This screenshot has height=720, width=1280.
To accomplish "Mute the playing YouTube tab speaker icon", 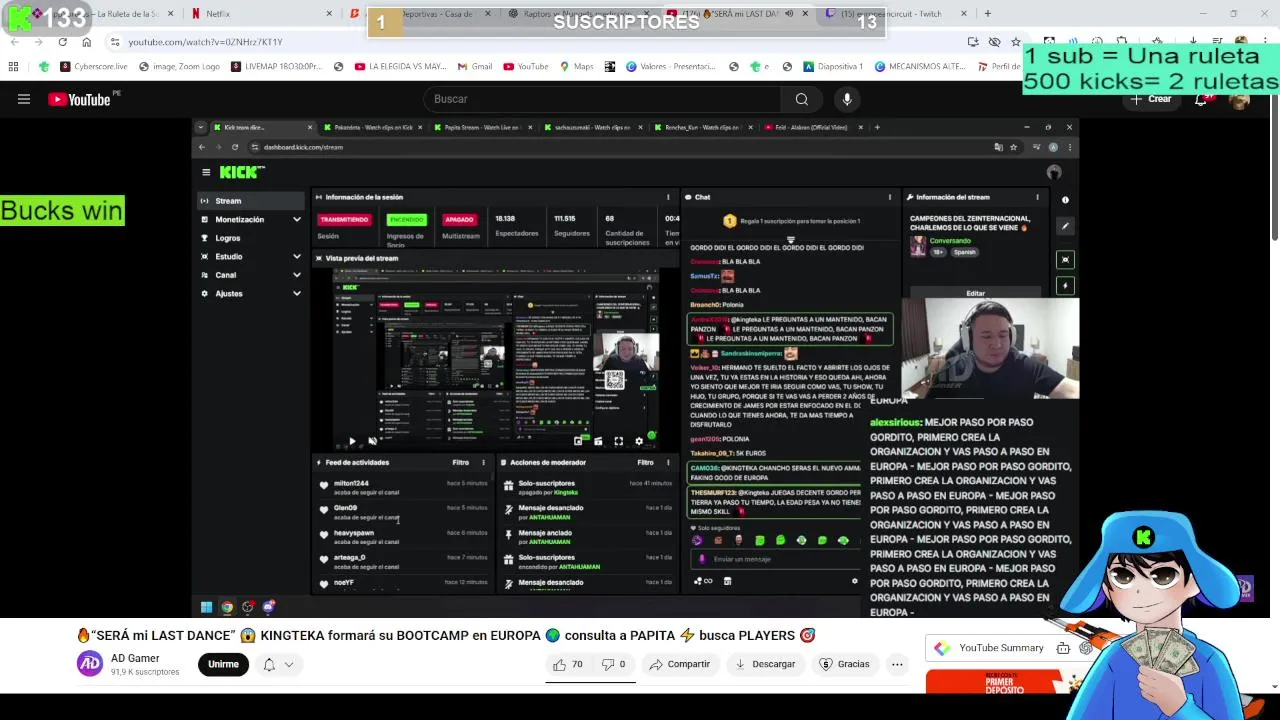I will (x=789, y=14).
